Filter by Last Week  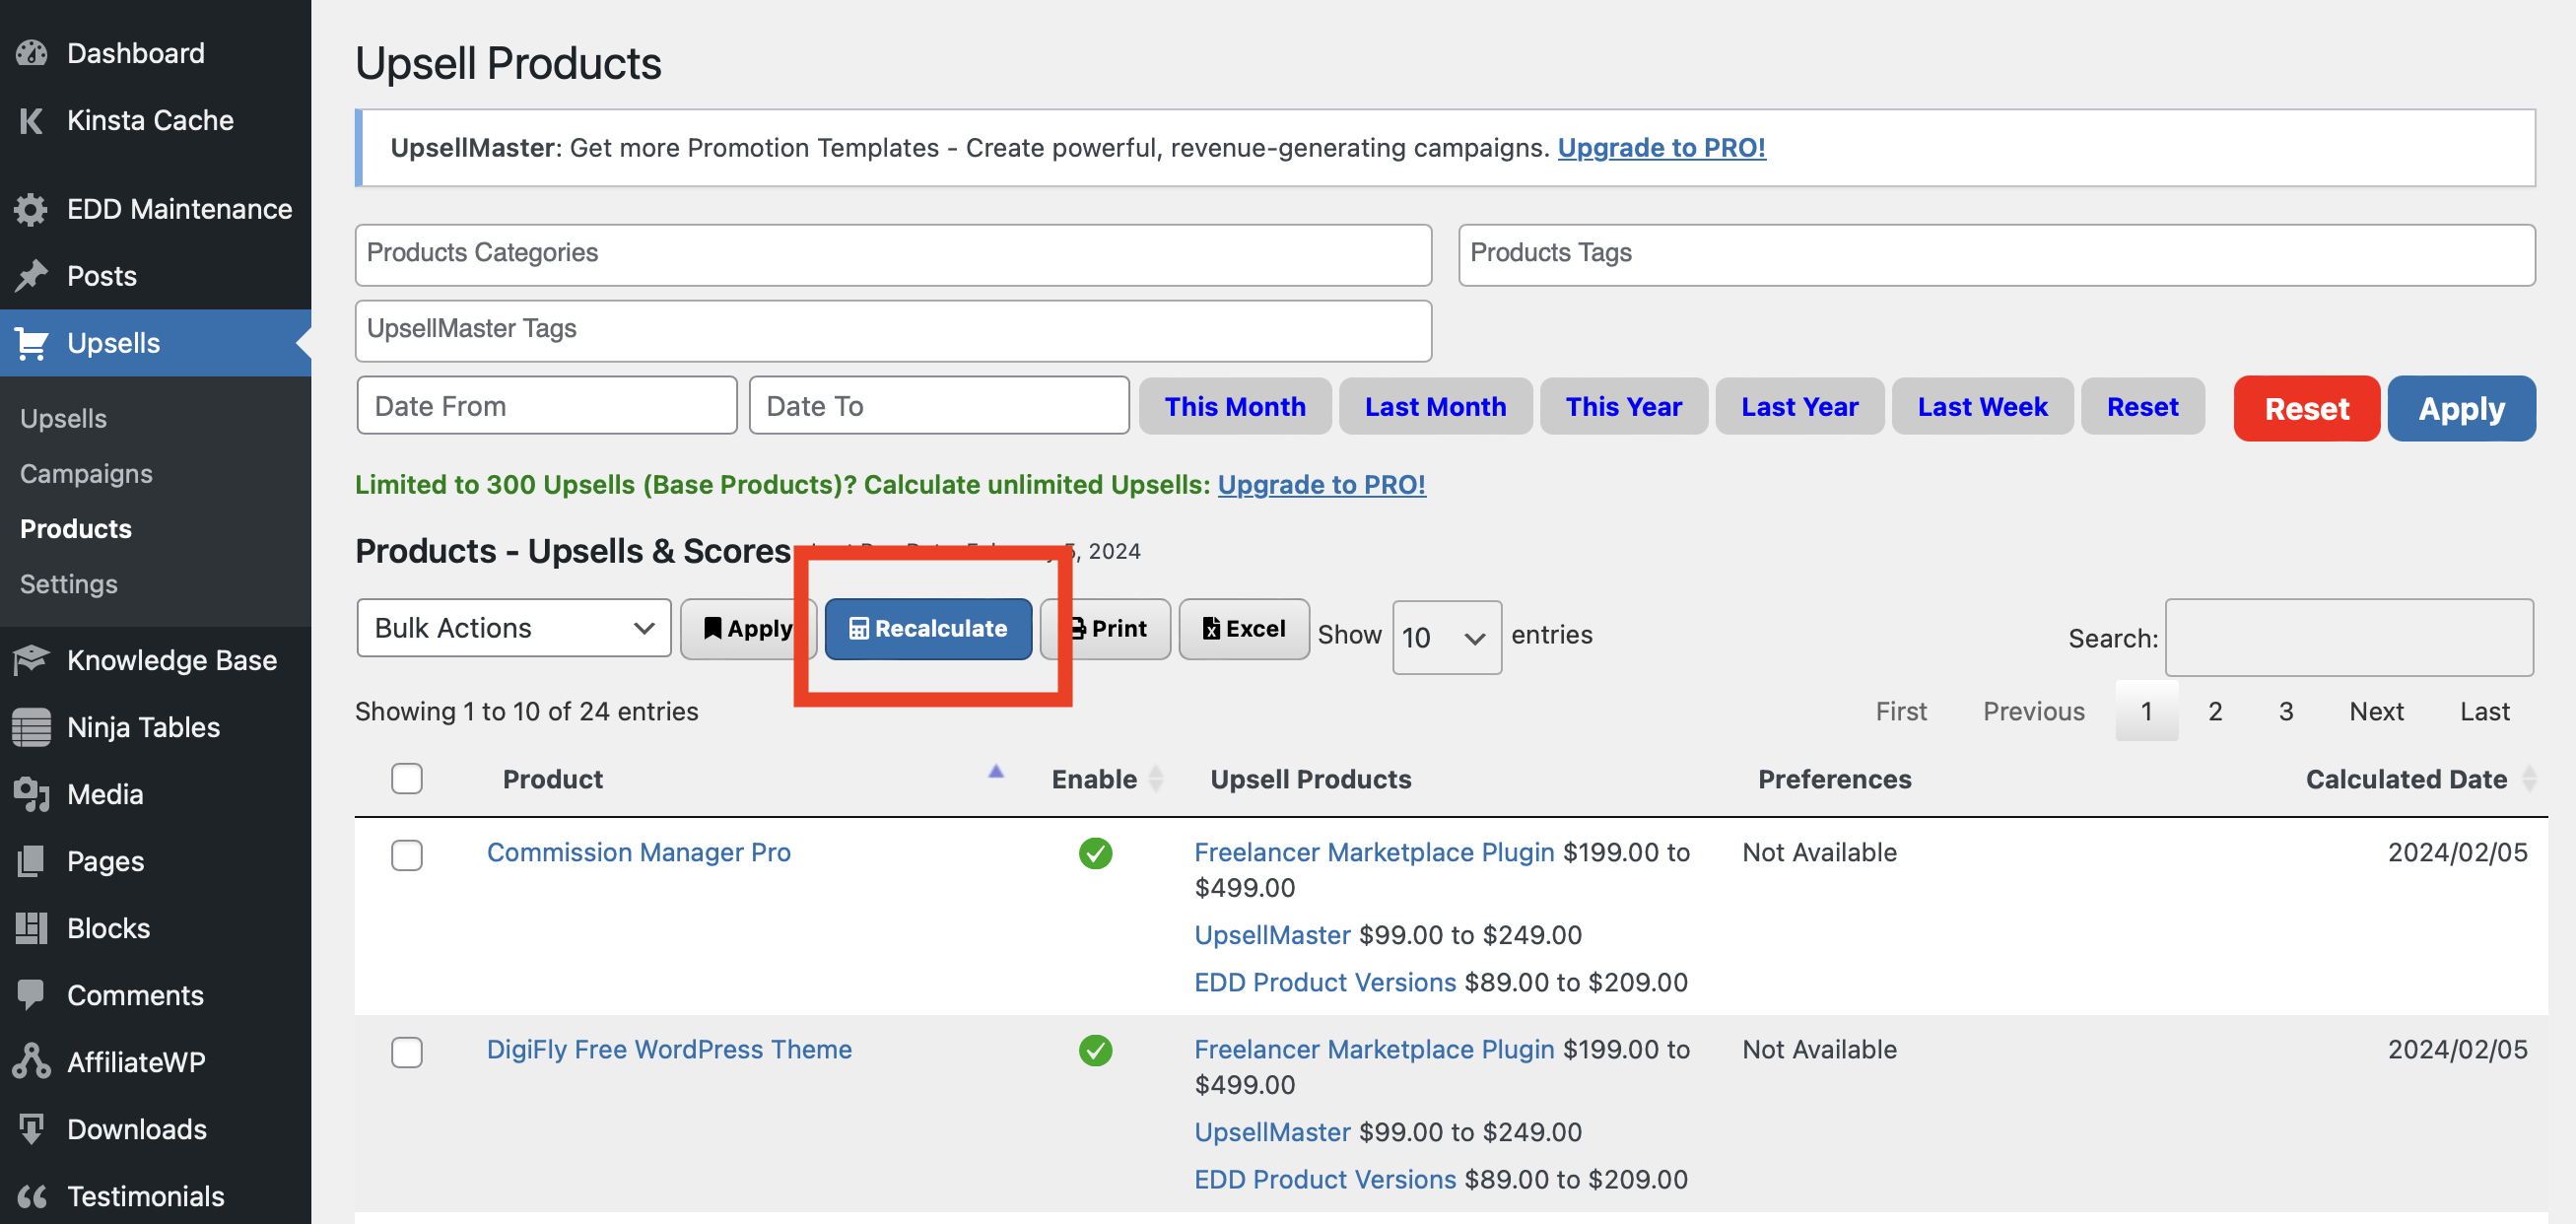pos(1982,406)
